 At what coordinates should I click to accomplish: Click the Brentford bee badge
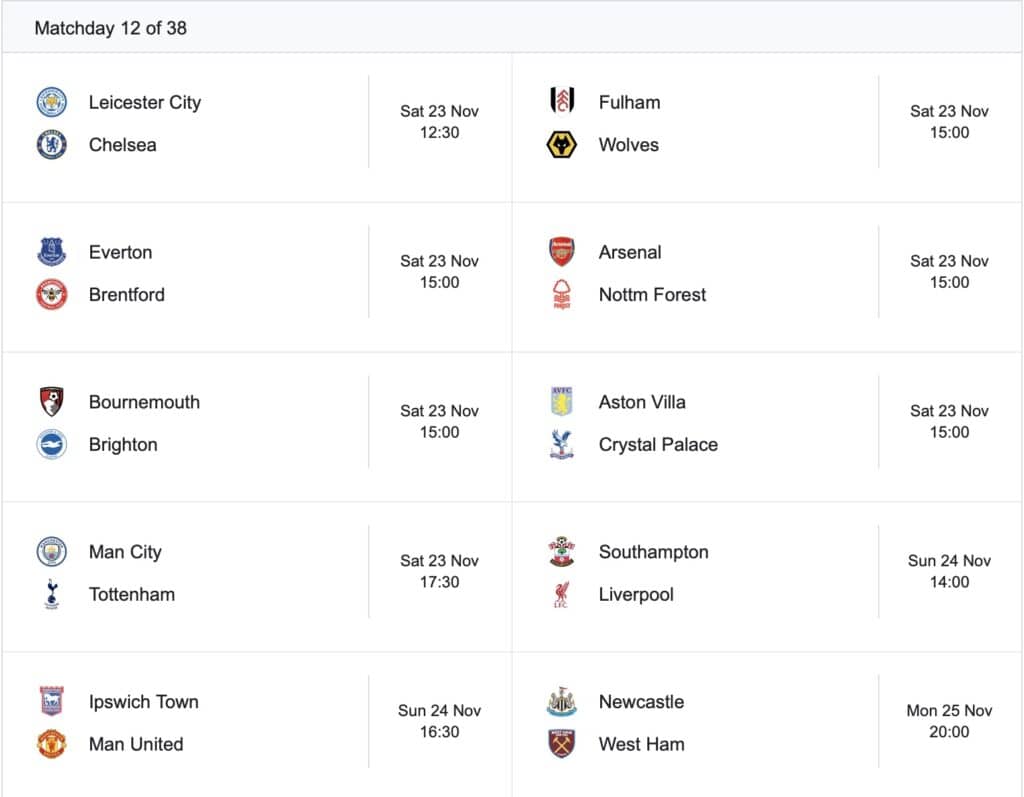(x=52, y=295)
